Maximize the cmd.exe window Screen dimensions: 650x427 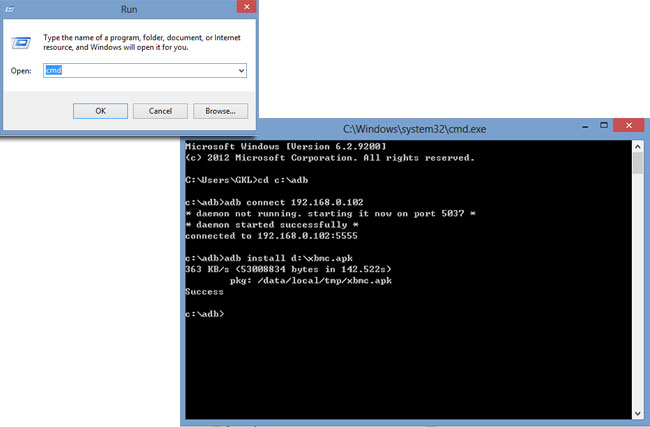[x=604, y=125]
